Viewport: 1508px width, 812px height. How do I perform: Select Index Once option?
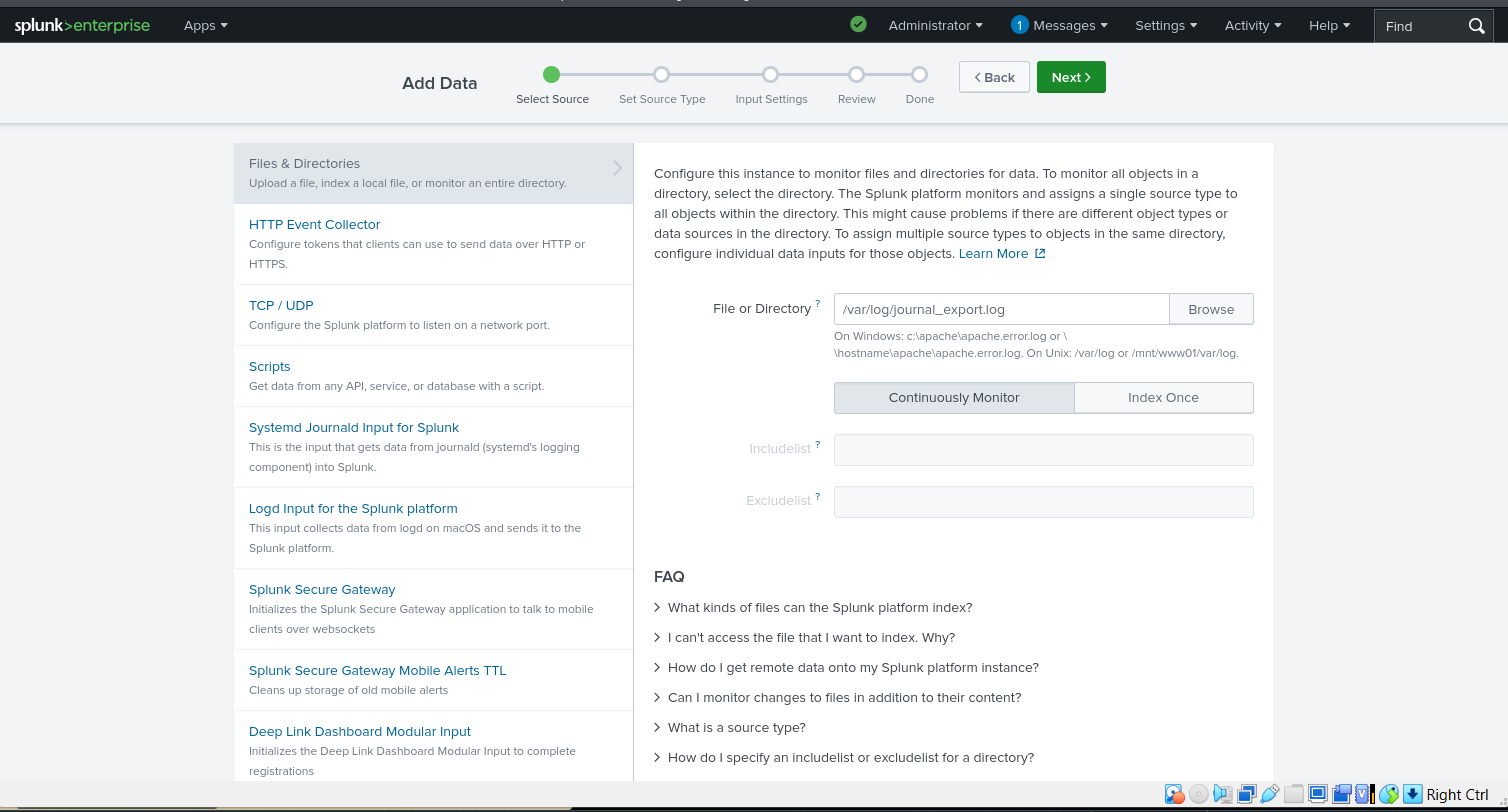coord(1163,397)
